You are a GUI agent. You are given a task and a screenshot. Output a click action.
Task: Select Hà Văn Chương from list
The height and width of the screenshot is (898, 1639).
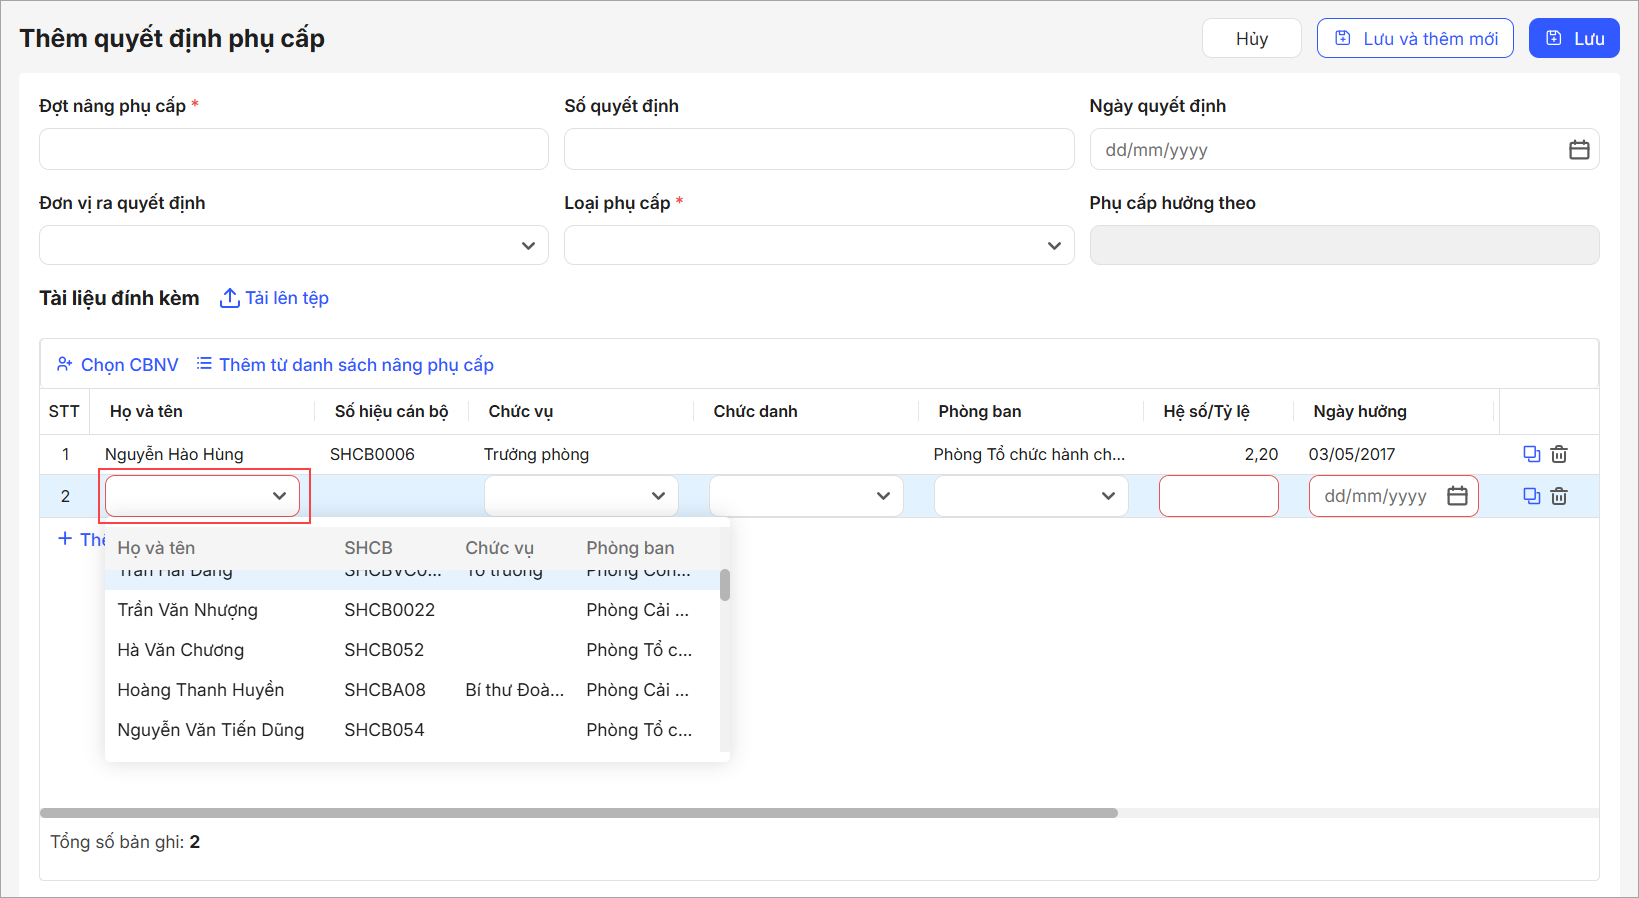[412, 650]
